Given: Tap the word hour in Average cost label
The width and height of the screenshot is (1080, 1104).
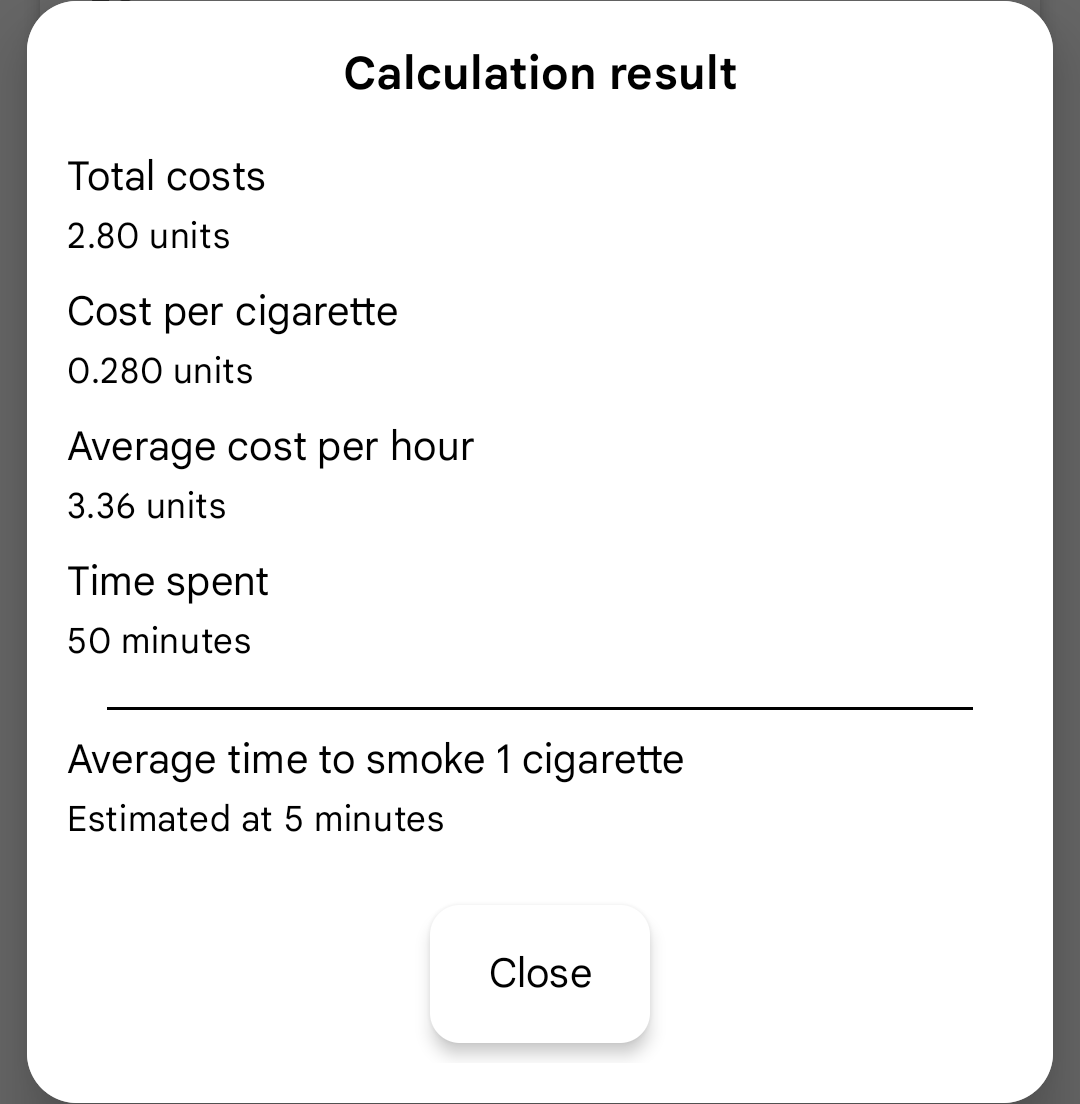Looking at the screenshot, I should pos(431,447).
